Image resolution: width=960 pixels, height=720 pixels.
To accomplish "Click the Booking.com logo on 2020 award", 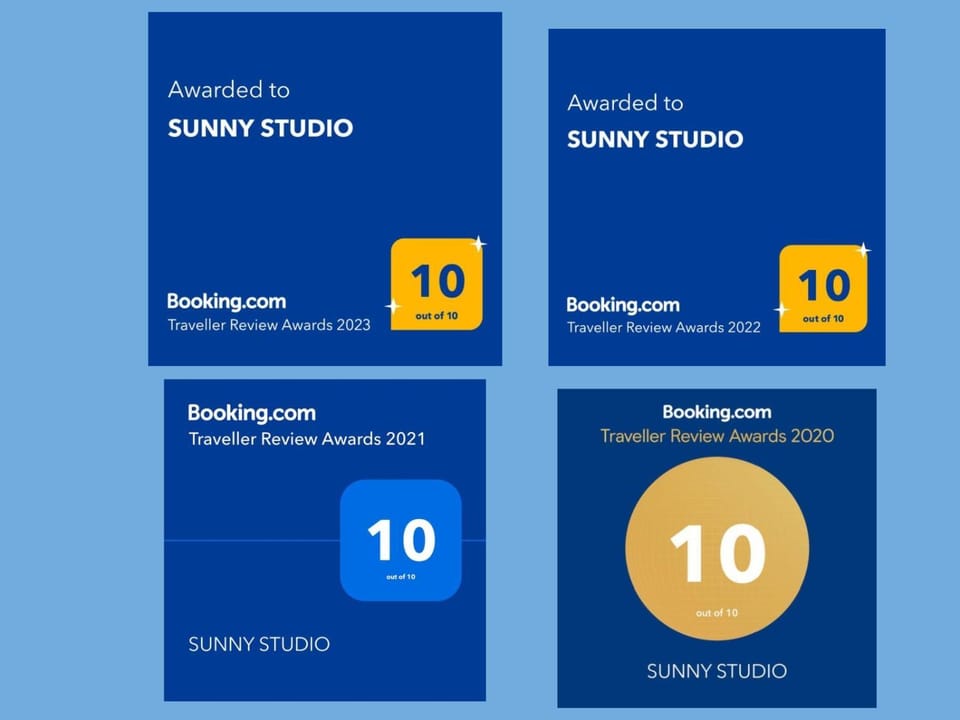I will click(717, 412).
